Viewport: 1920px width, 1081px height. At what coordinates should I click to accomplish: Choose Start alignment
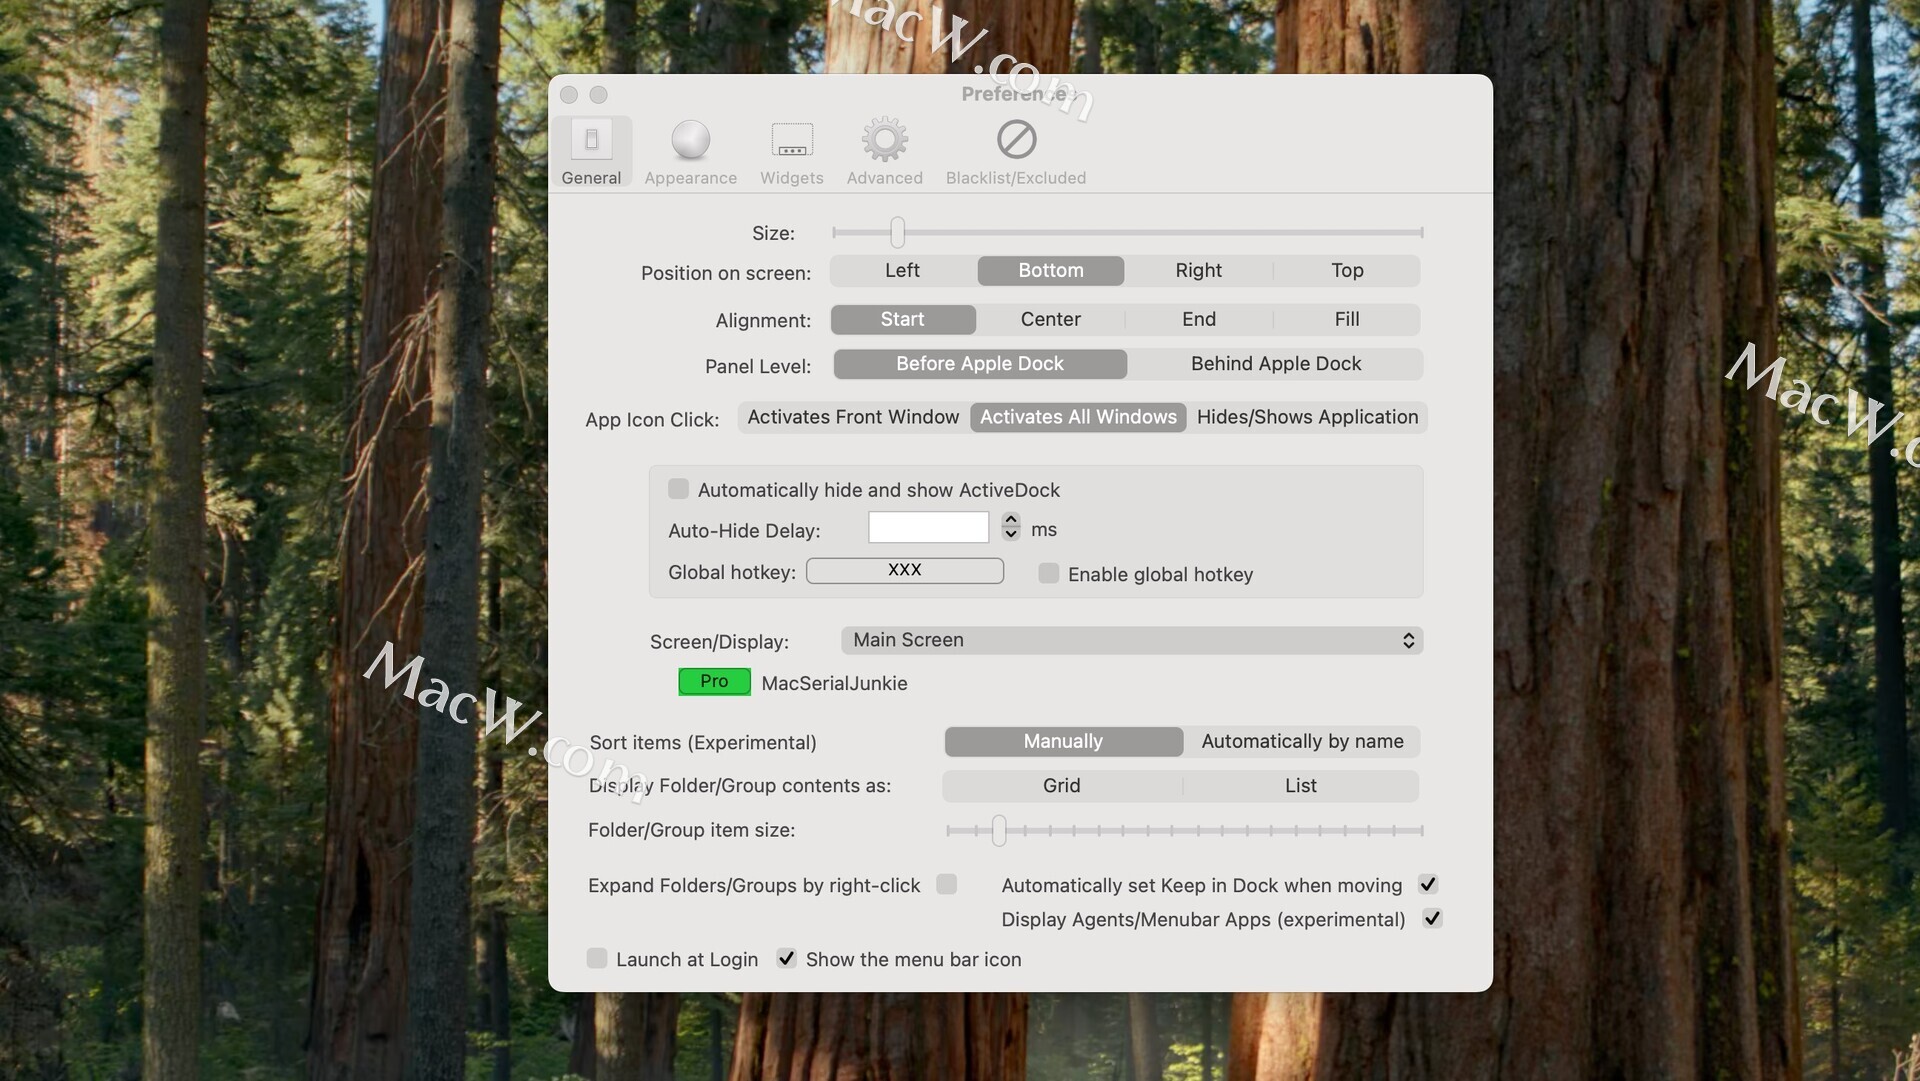(x=903, y=320)
